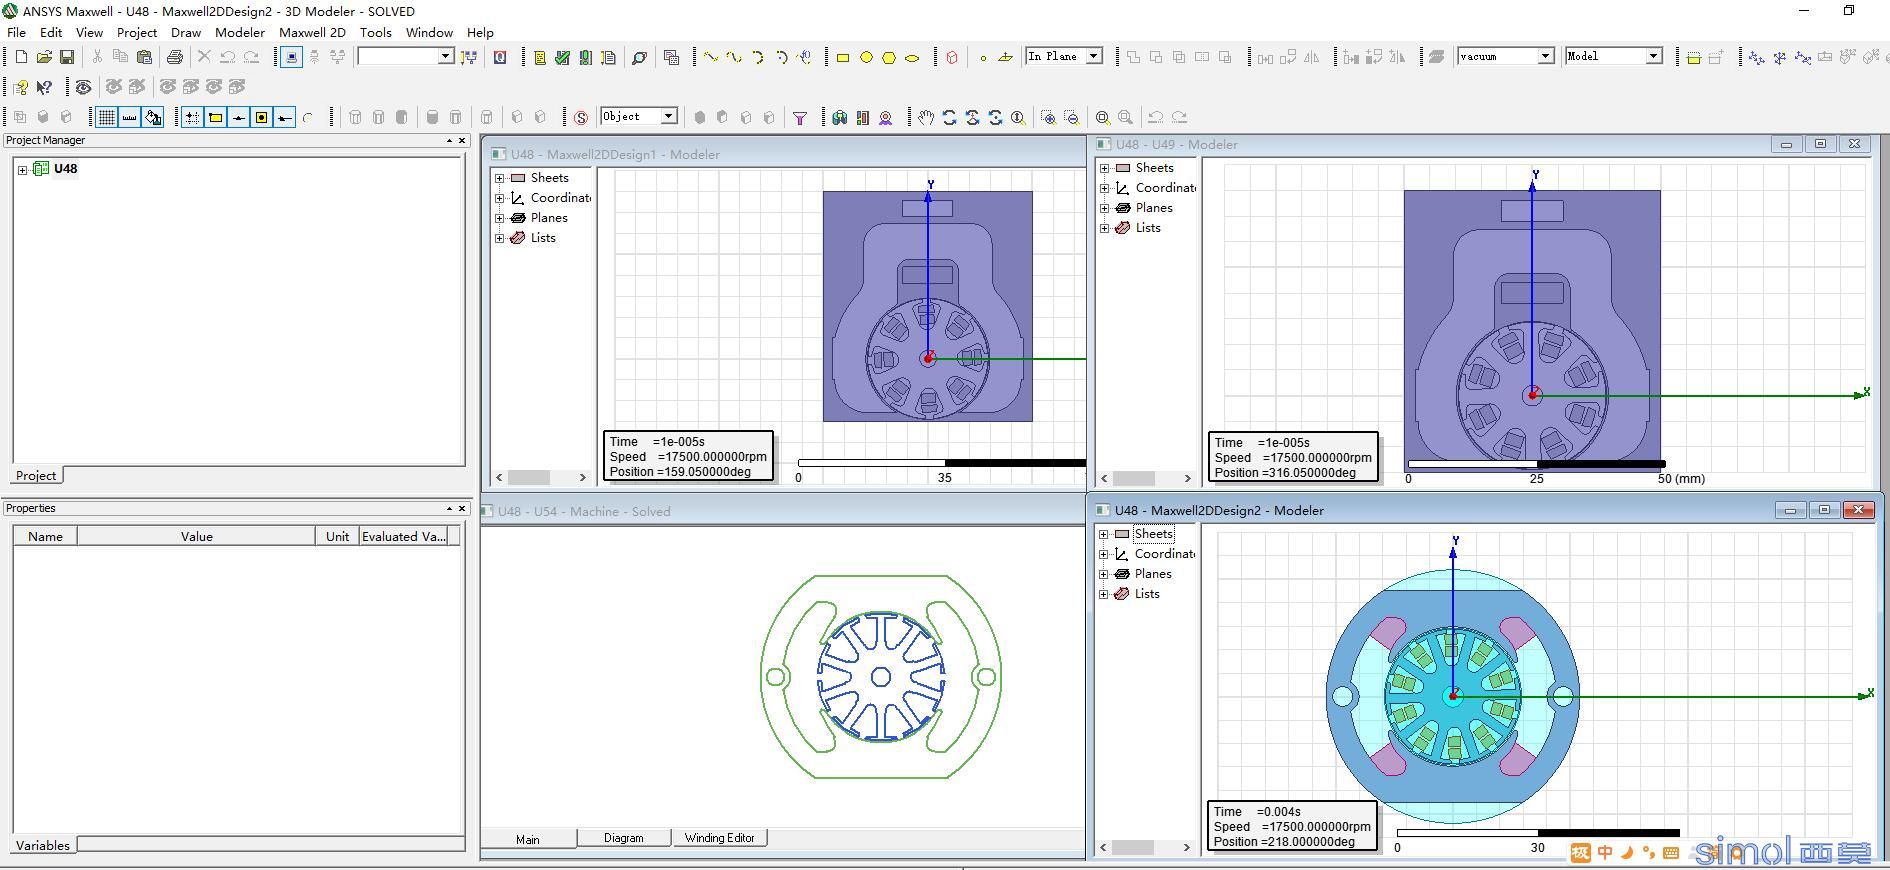Image resolution: width=1890 pixels, height=870 pixels.
Task: Select the Draw ellipse tool
Action: point(912,57)
